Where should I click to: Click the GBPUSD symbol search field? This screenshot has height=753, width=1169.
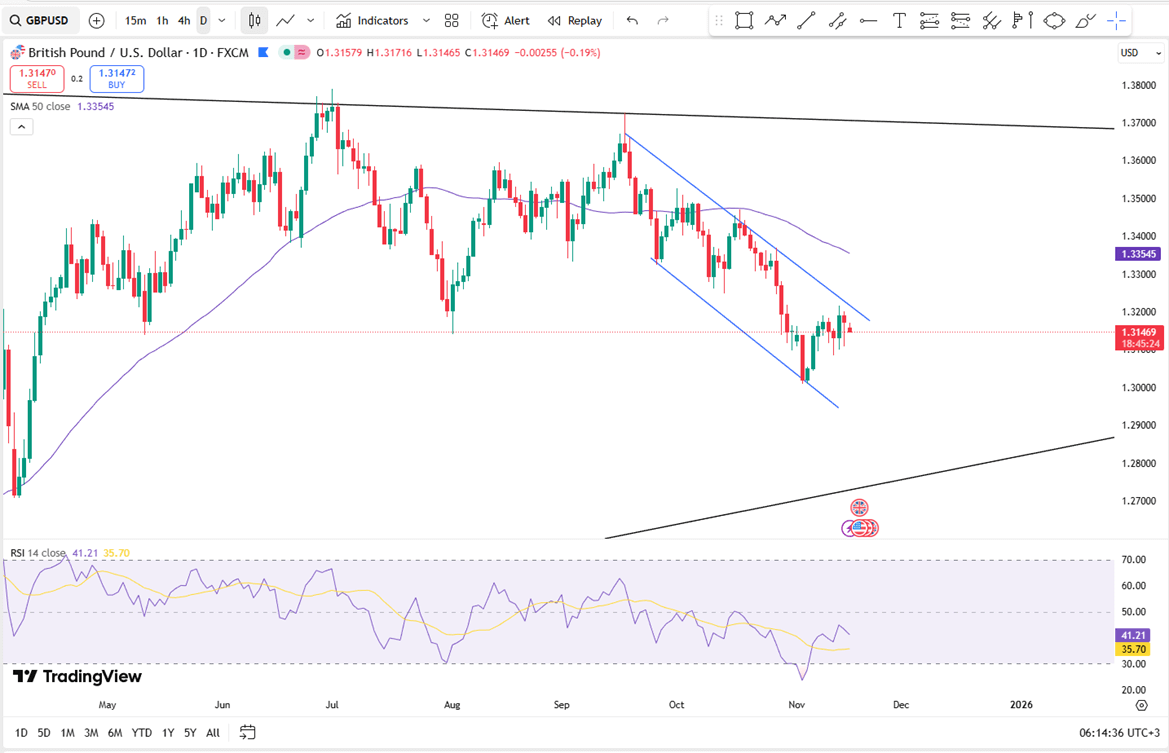click(40, 20)
